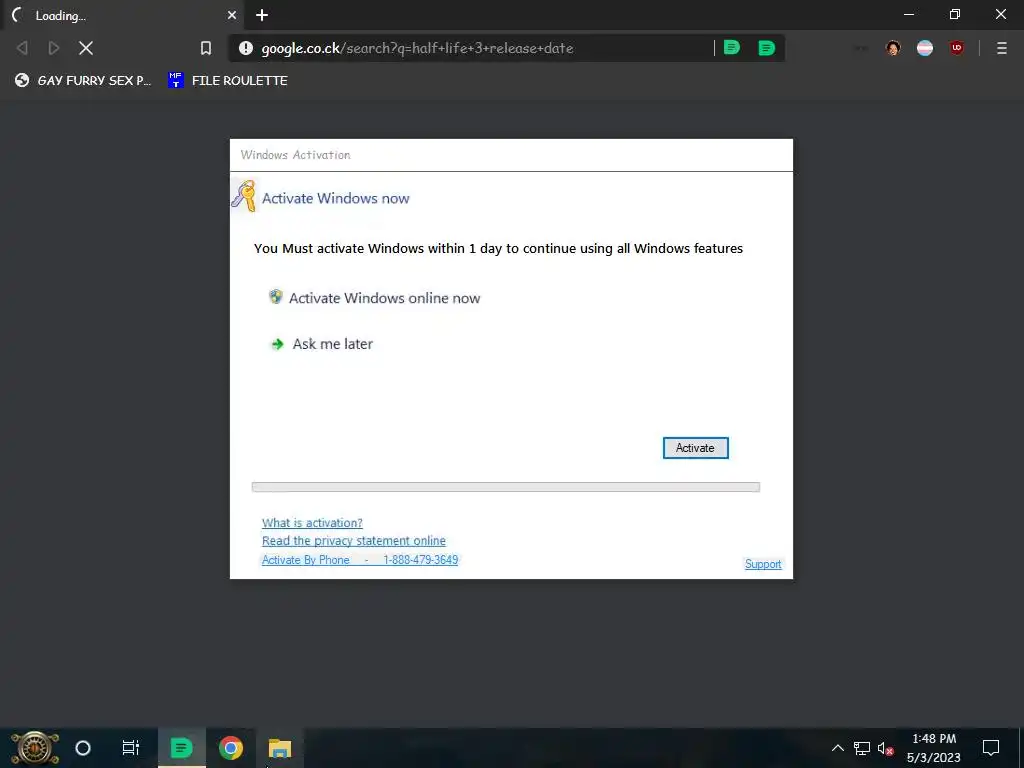1024x768 pixels.
Task: Open the Support link
Action: pyautogui.click(x=763, y=564)
